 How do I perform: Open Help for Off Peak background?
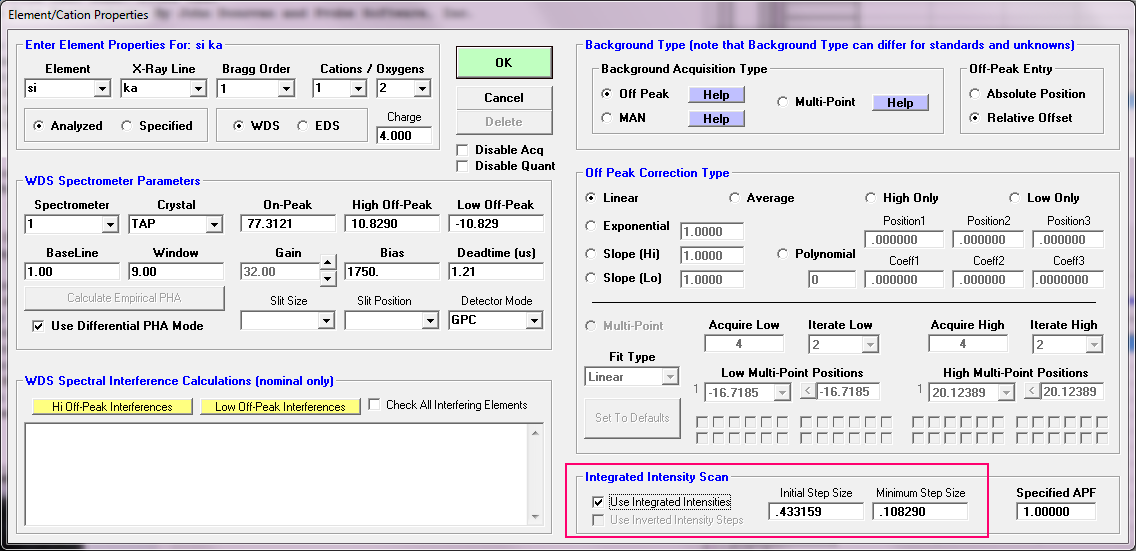point(715,94)
